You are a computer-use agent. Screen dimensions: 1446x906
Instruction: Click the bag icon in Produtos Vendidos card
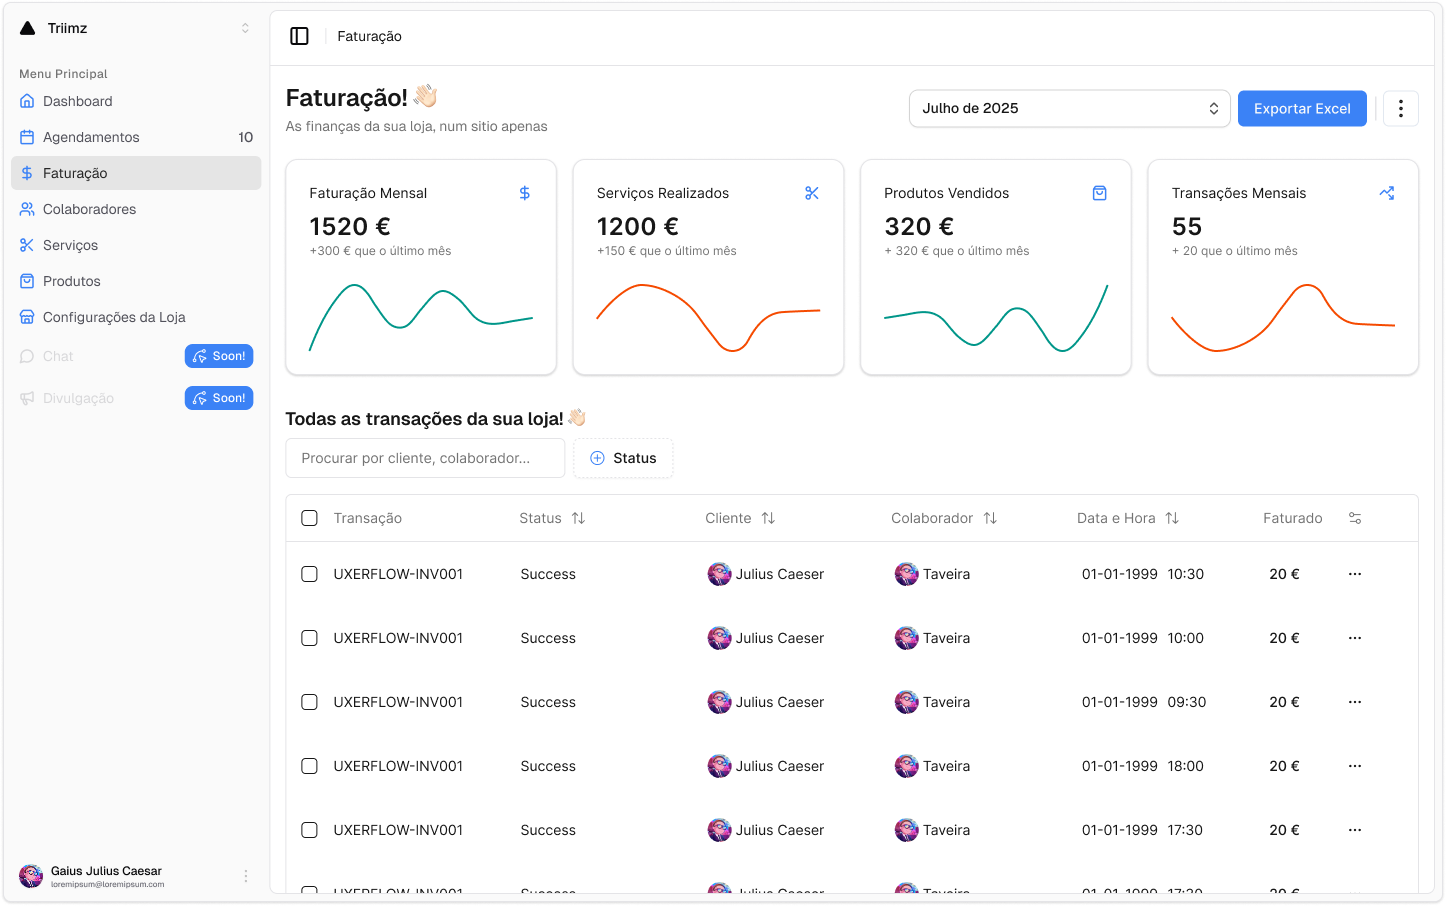point(1099,193)
